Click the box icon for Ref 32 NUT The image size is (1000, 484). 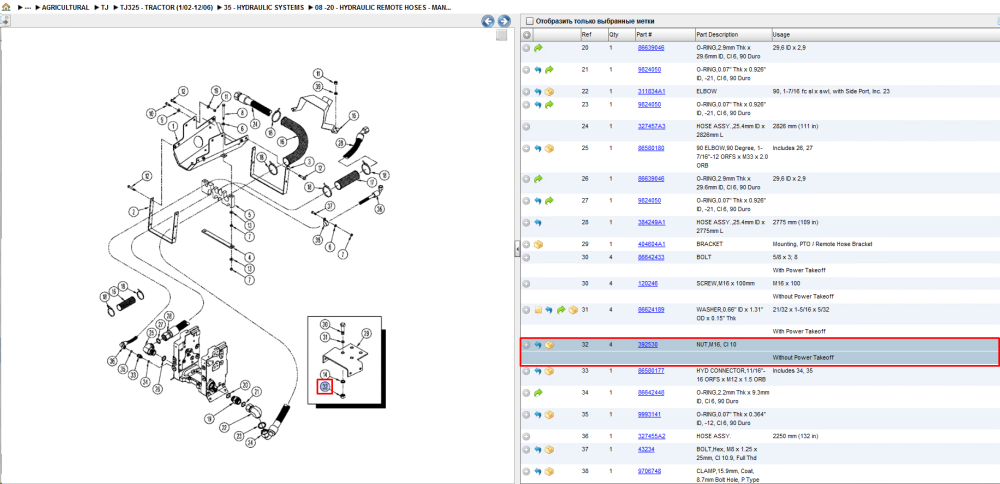pos(549,345)
